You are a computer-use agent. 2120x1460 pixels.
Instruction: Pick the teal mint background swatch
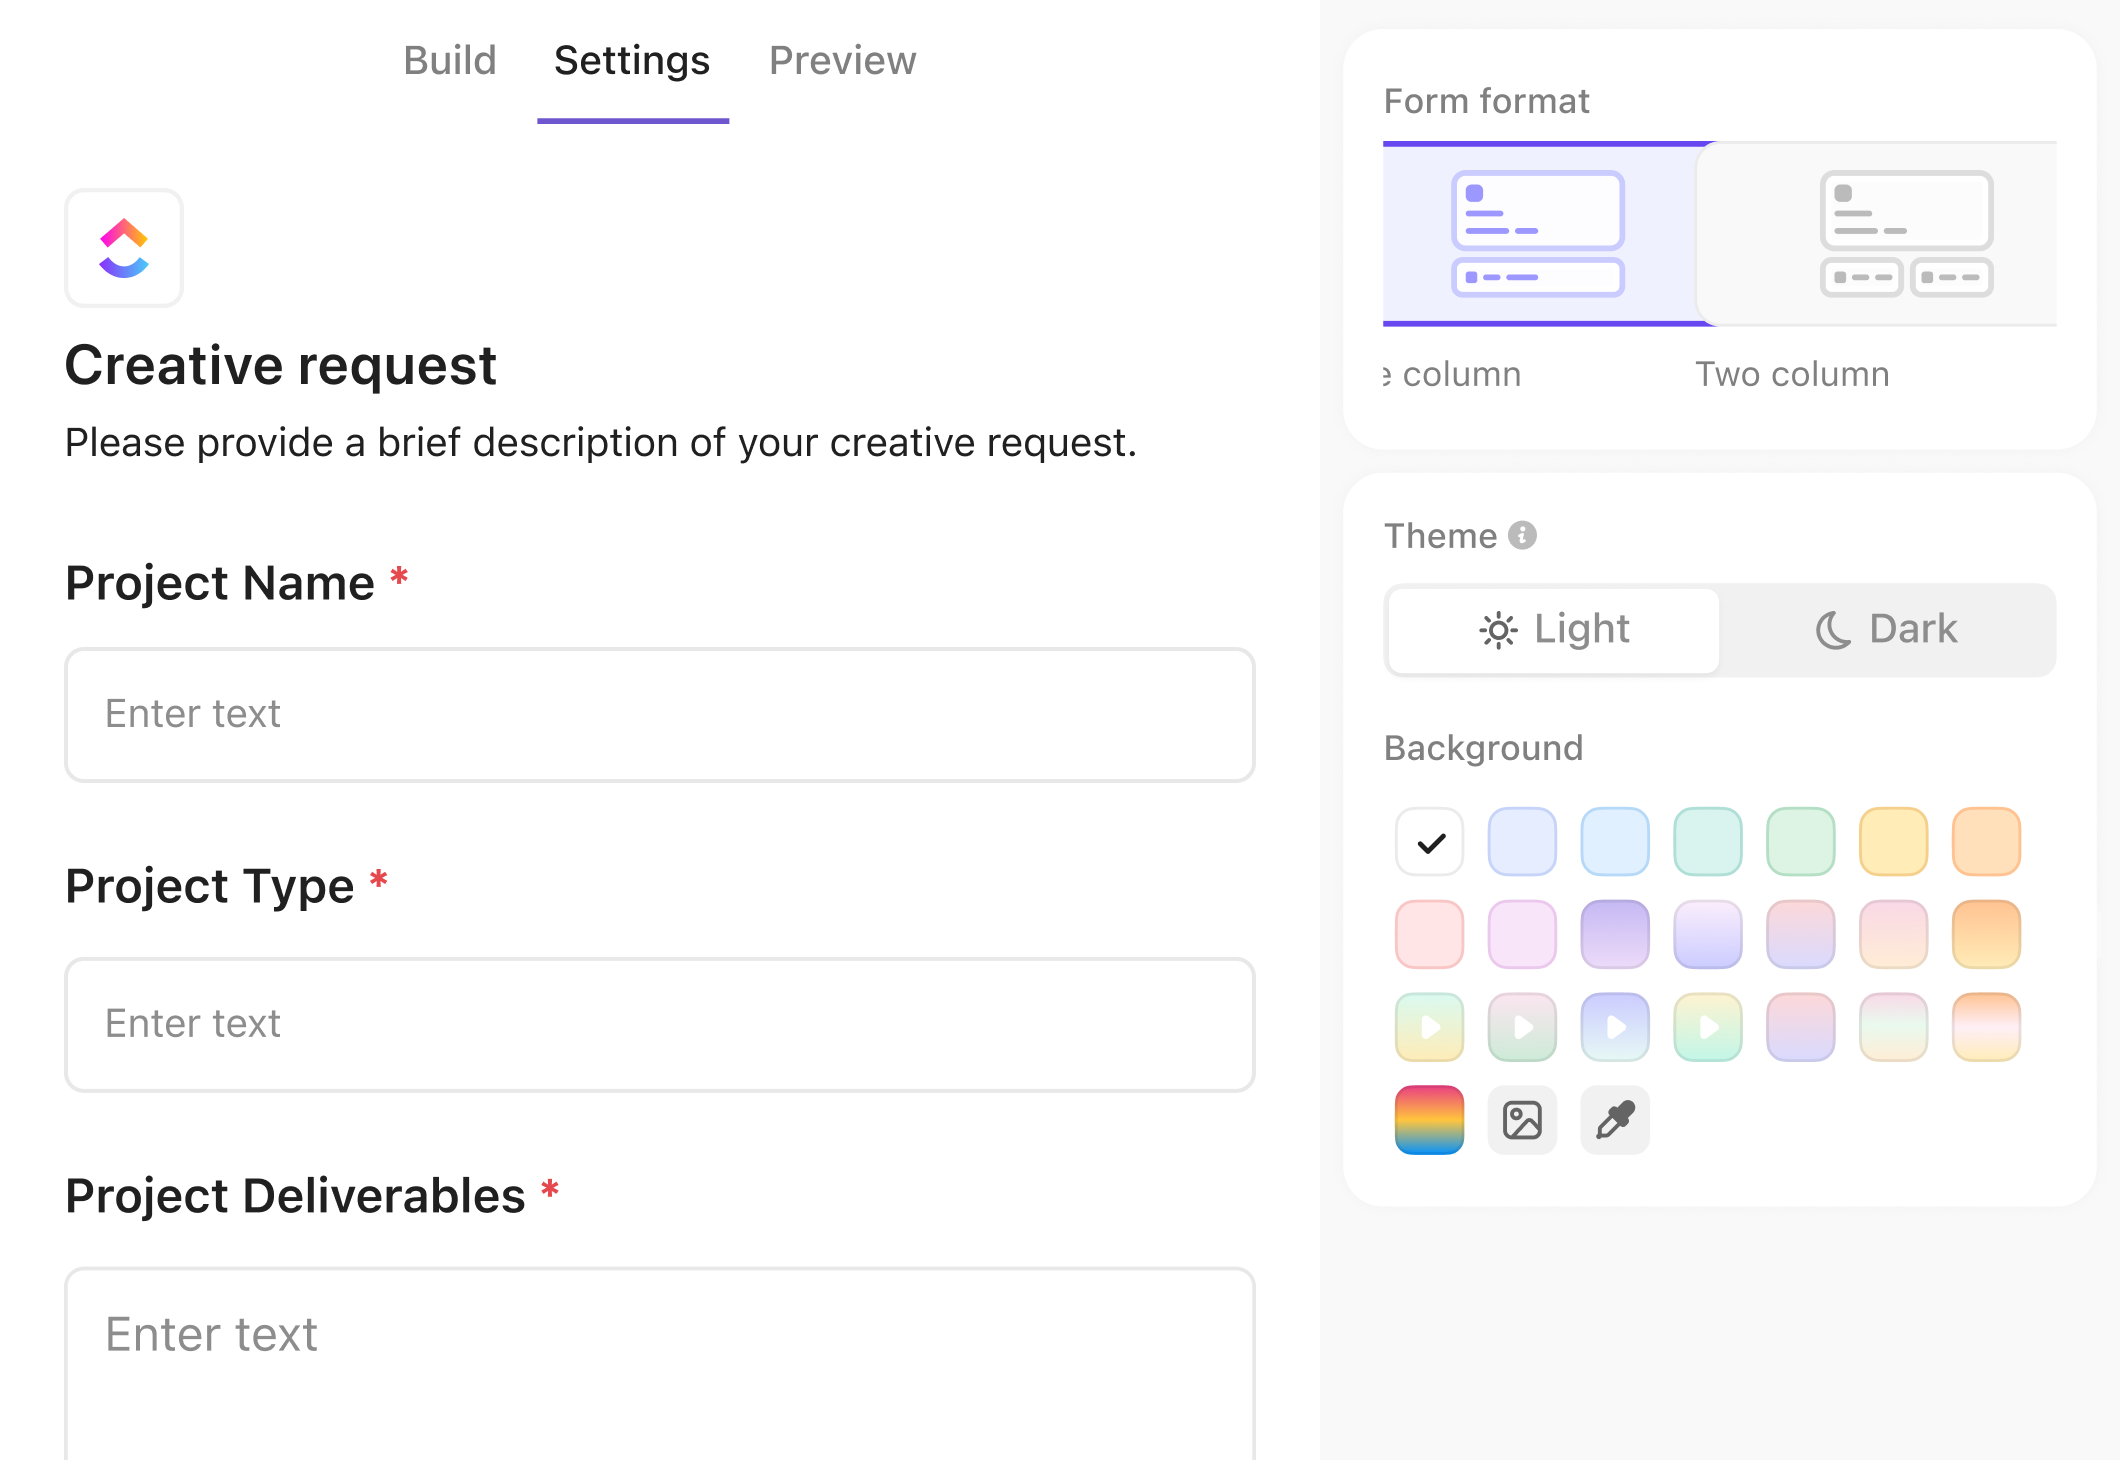click(x=1708, y=842)
